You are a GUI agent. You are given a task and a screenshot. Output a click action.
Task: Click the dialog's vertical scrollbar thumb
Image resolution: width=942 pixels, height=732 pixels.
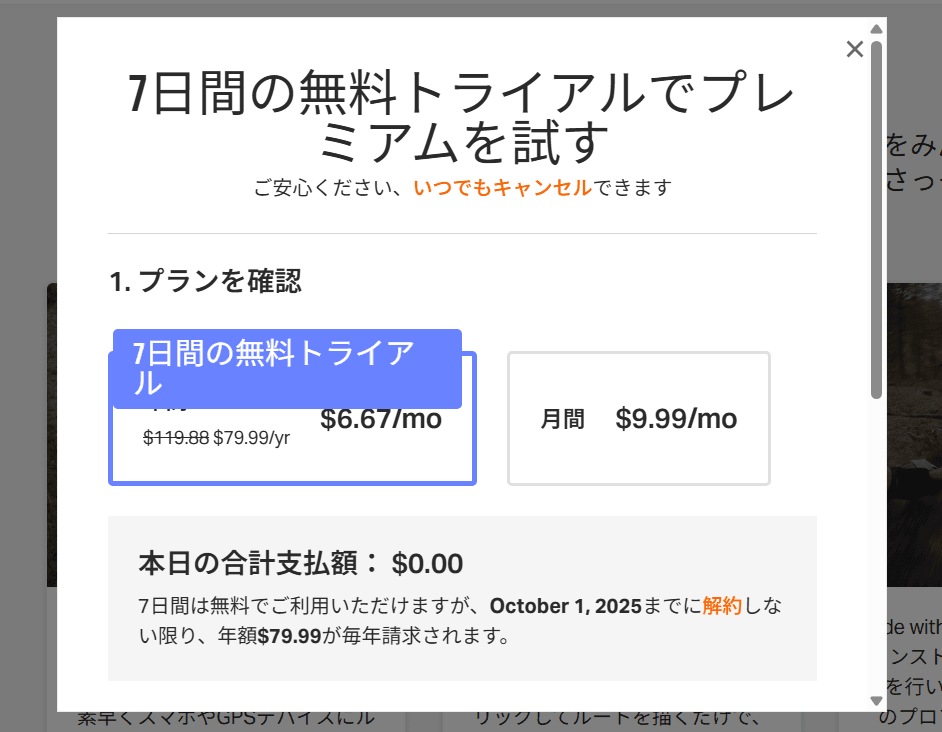876,220
